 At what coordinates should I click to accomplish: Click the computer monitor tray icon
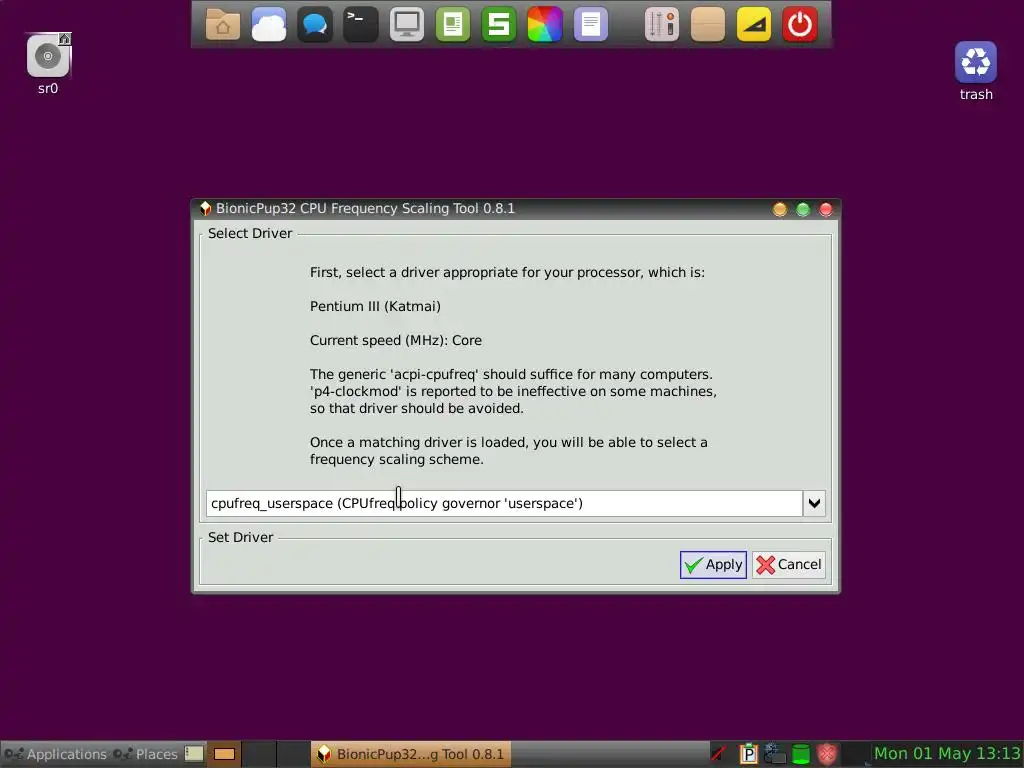[775, 754]
